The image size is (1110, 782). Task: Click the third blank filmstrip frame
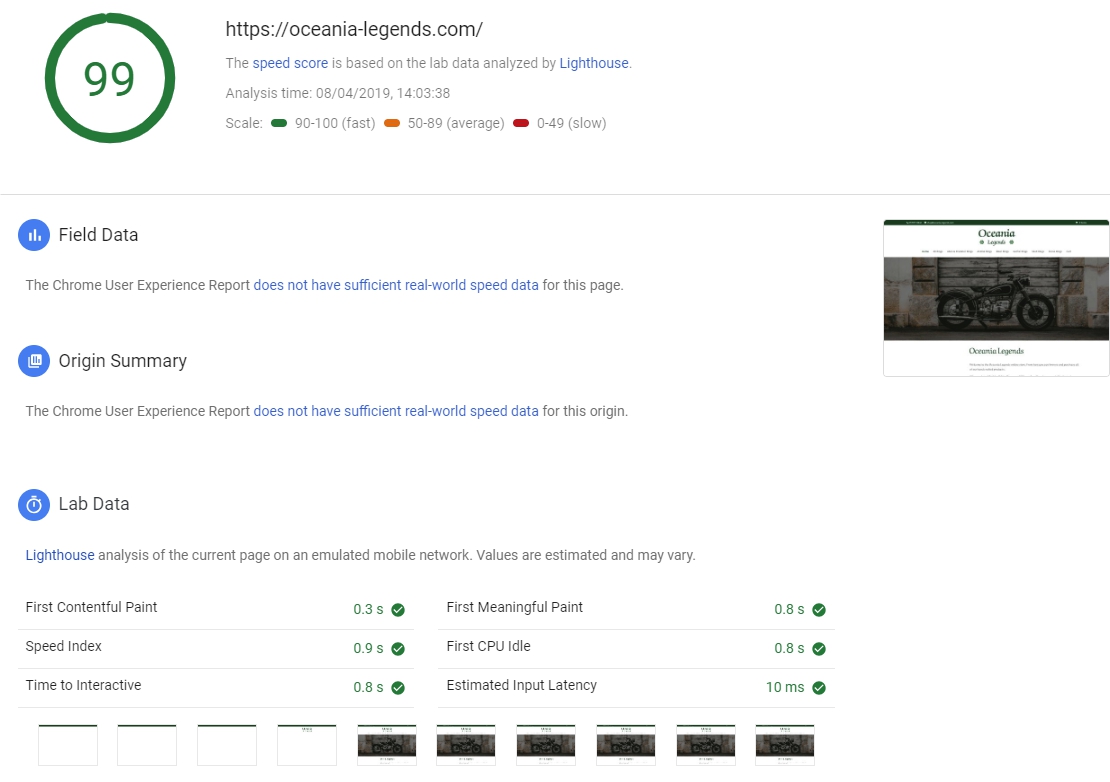227,745
